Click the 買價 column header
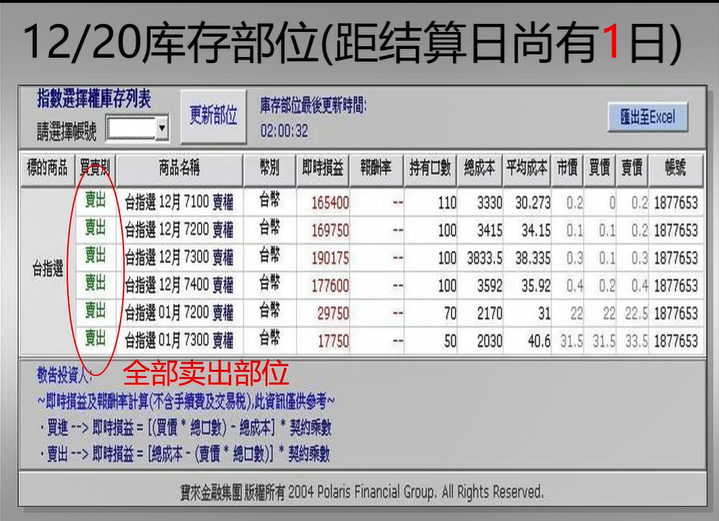Viewport: 719px width, 521px height. pos(599,169)
